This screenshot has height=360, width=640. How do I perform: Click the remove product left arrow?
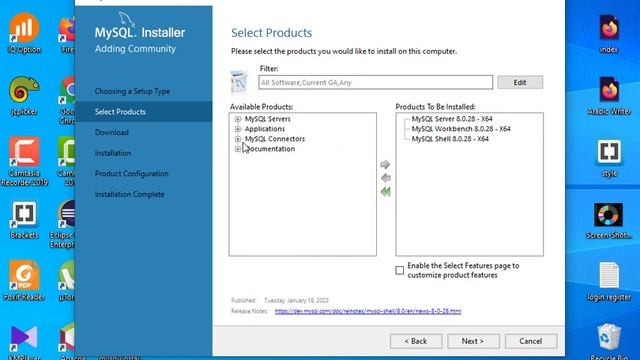click(x=385, y=178)
